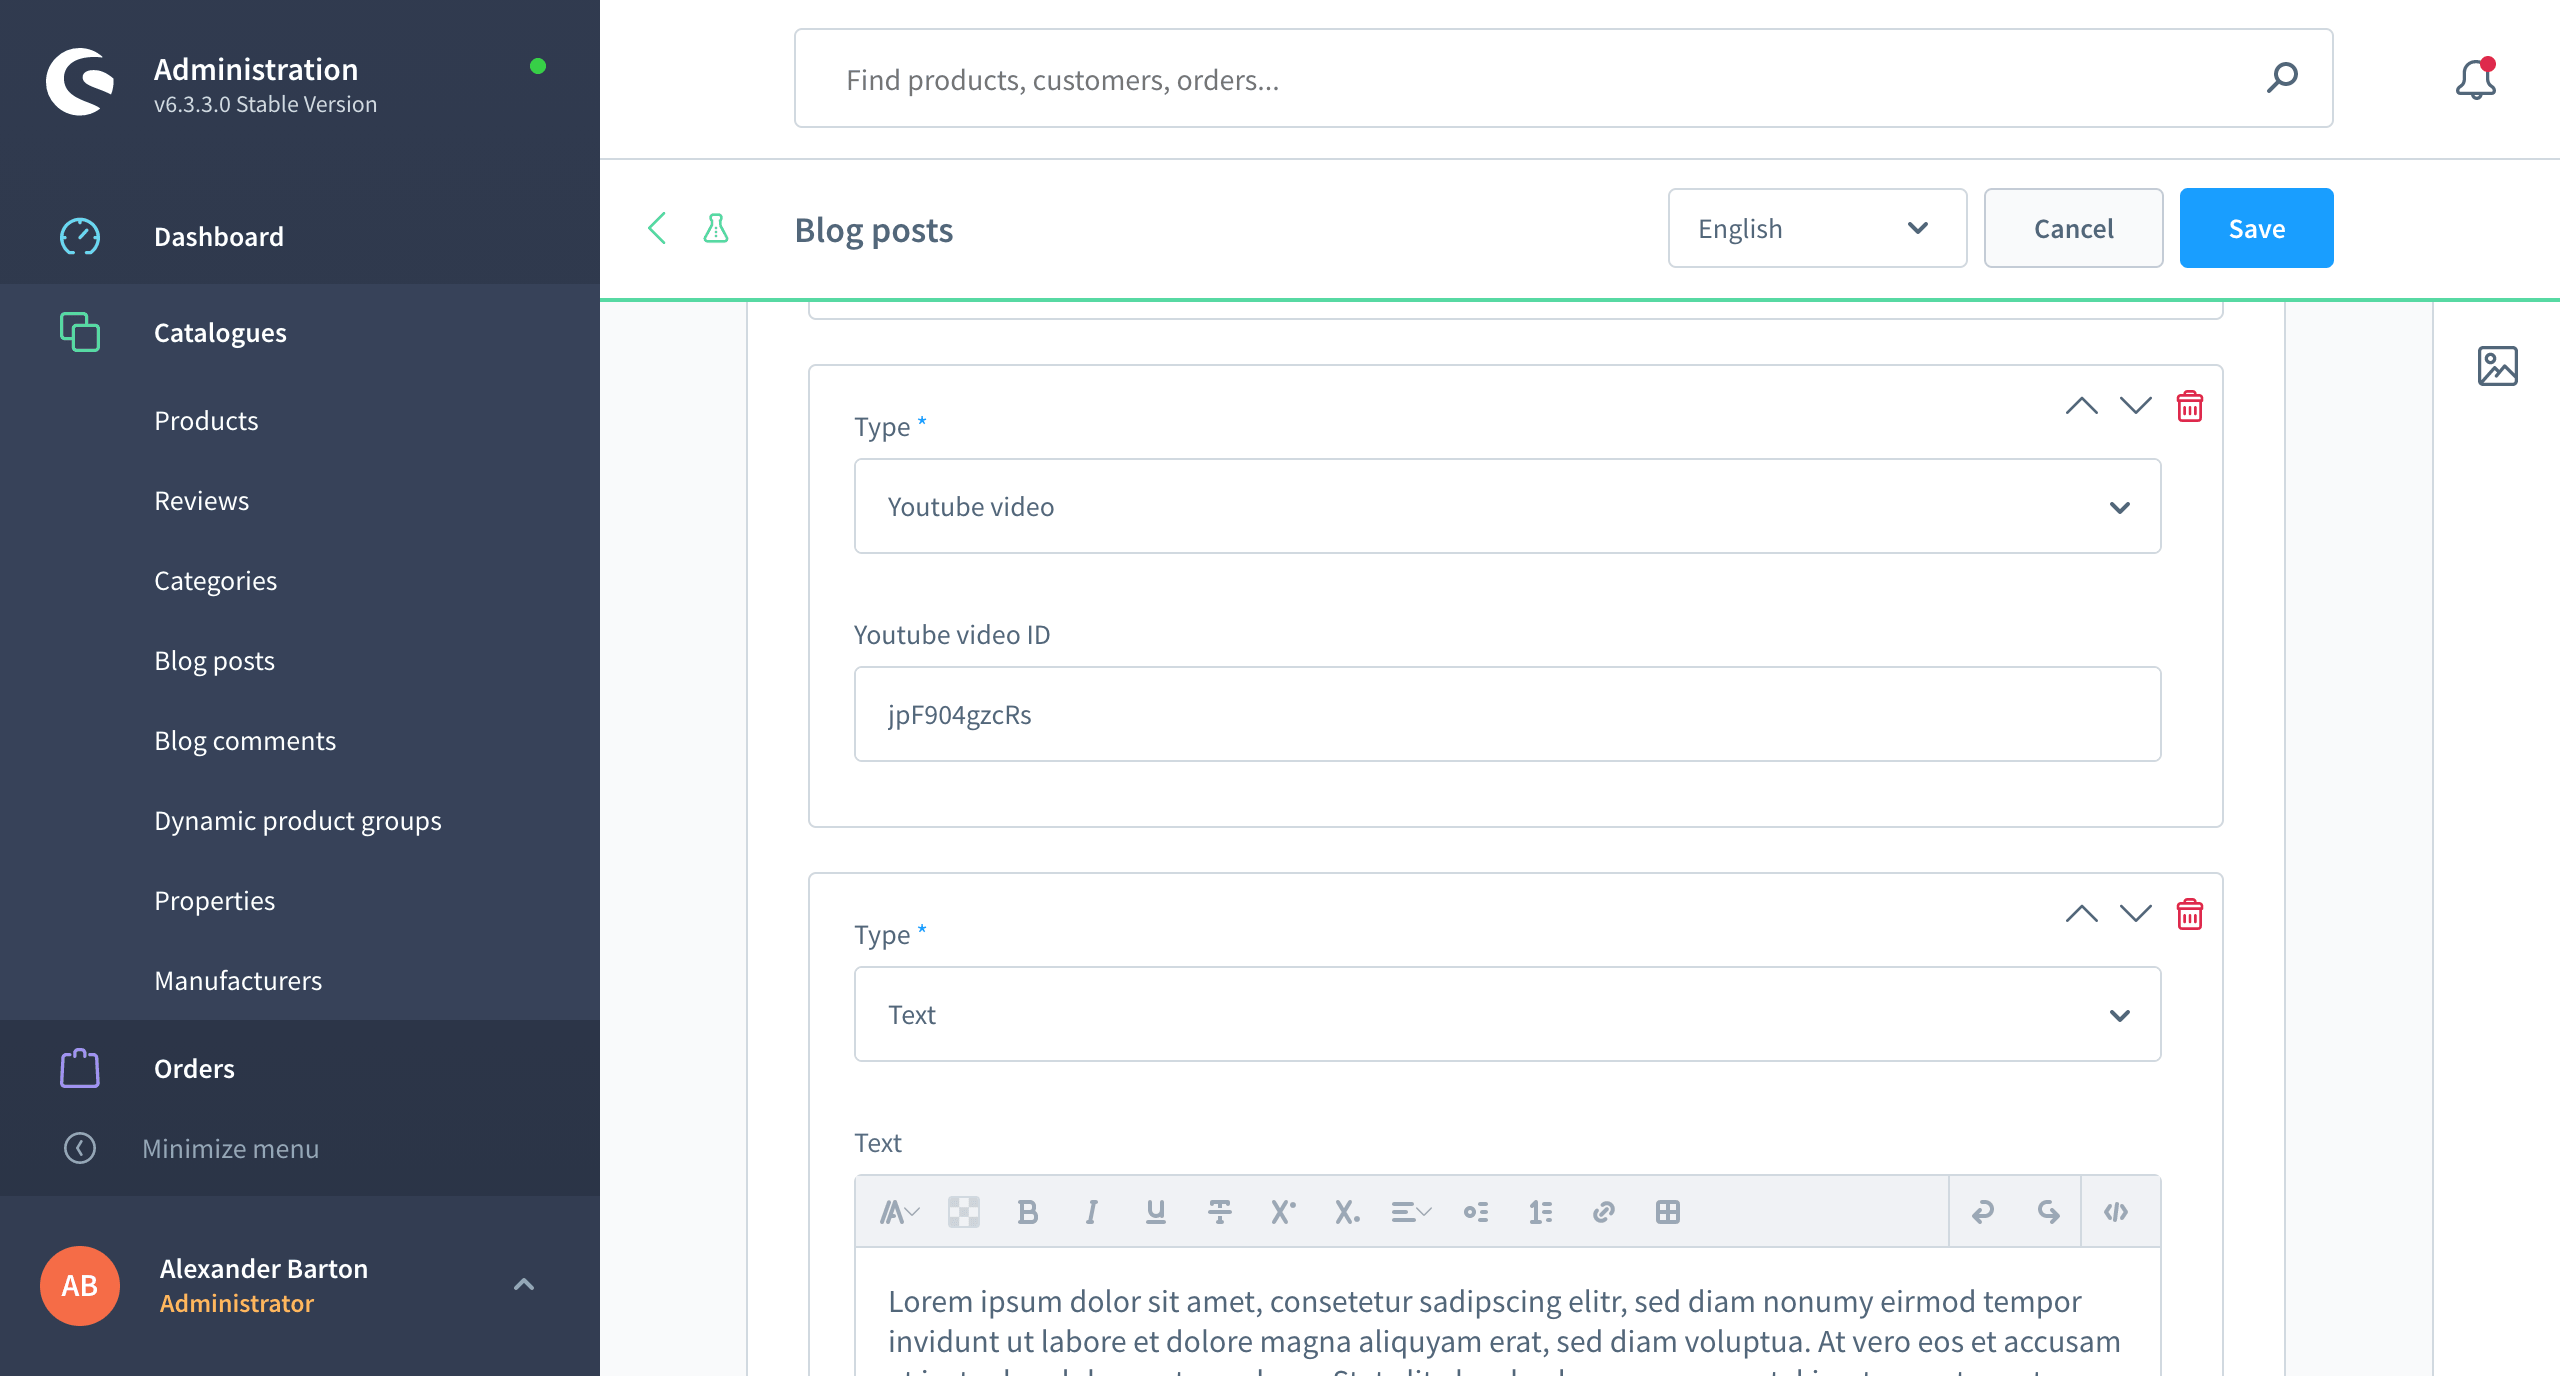Open the English language dropdown

pyautogui.click(x=1816, y=229)
